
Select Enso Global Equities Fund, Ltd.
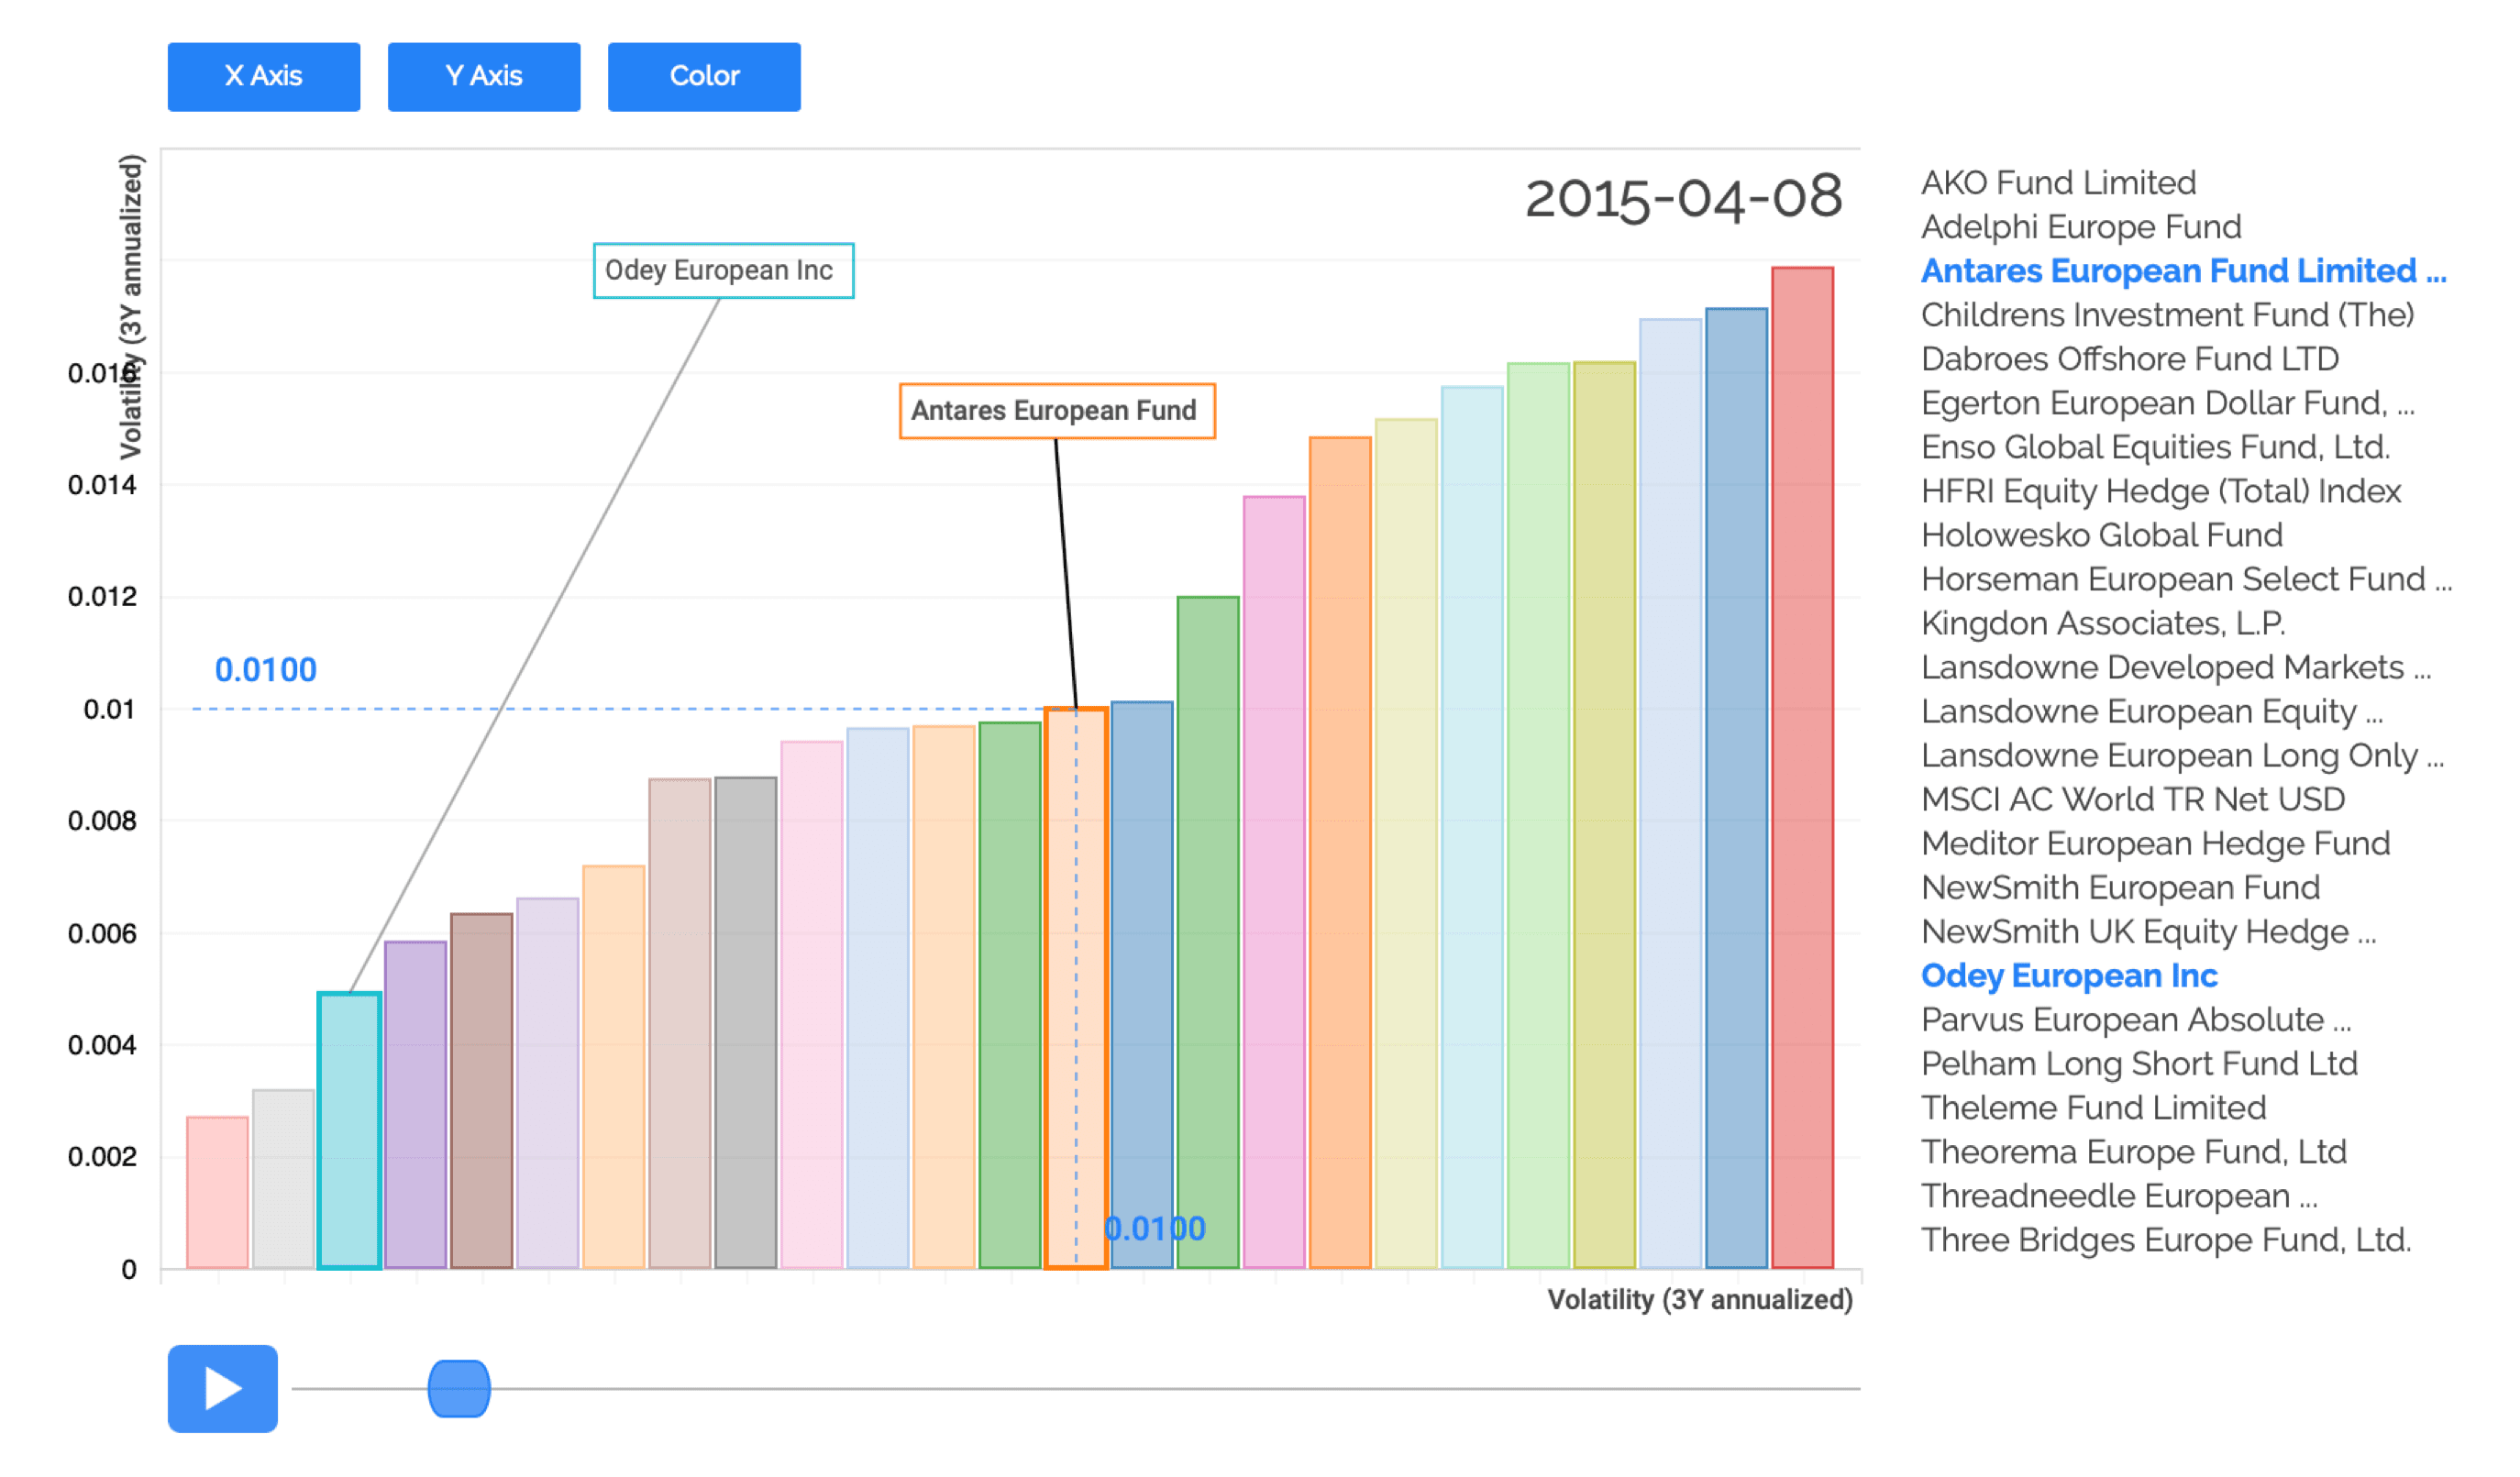point(2155,447)
